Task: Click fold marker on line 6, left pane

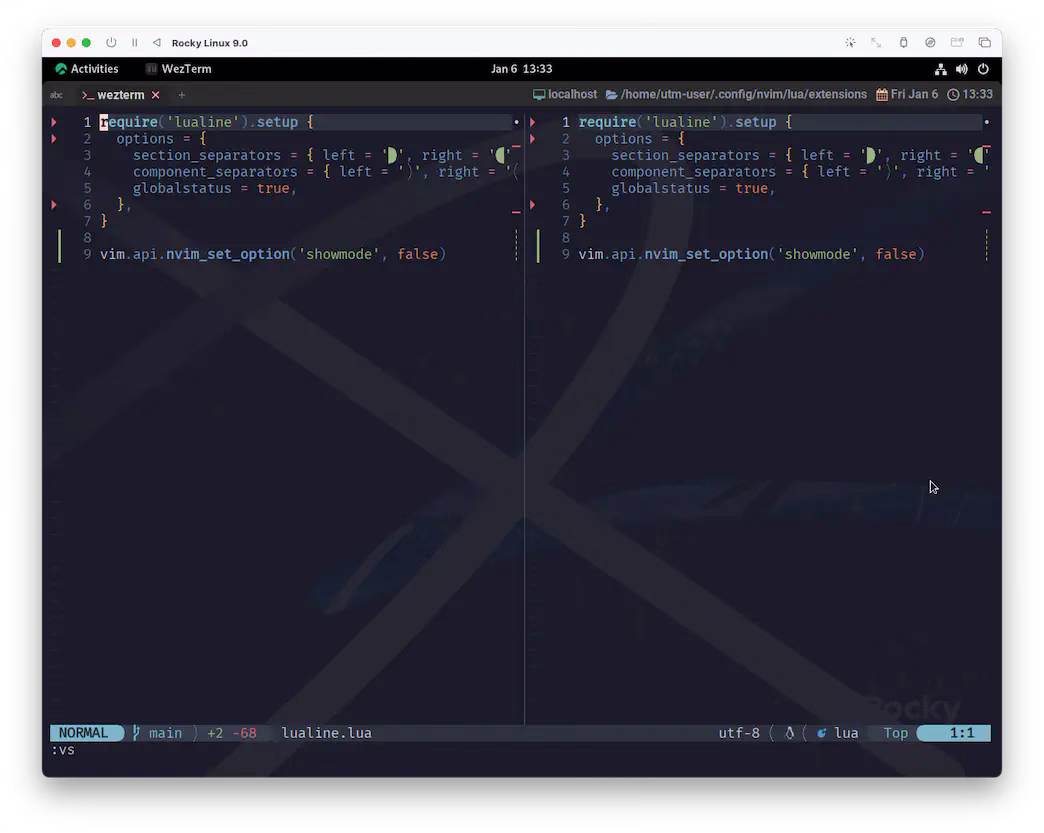Action: [54, 204]
